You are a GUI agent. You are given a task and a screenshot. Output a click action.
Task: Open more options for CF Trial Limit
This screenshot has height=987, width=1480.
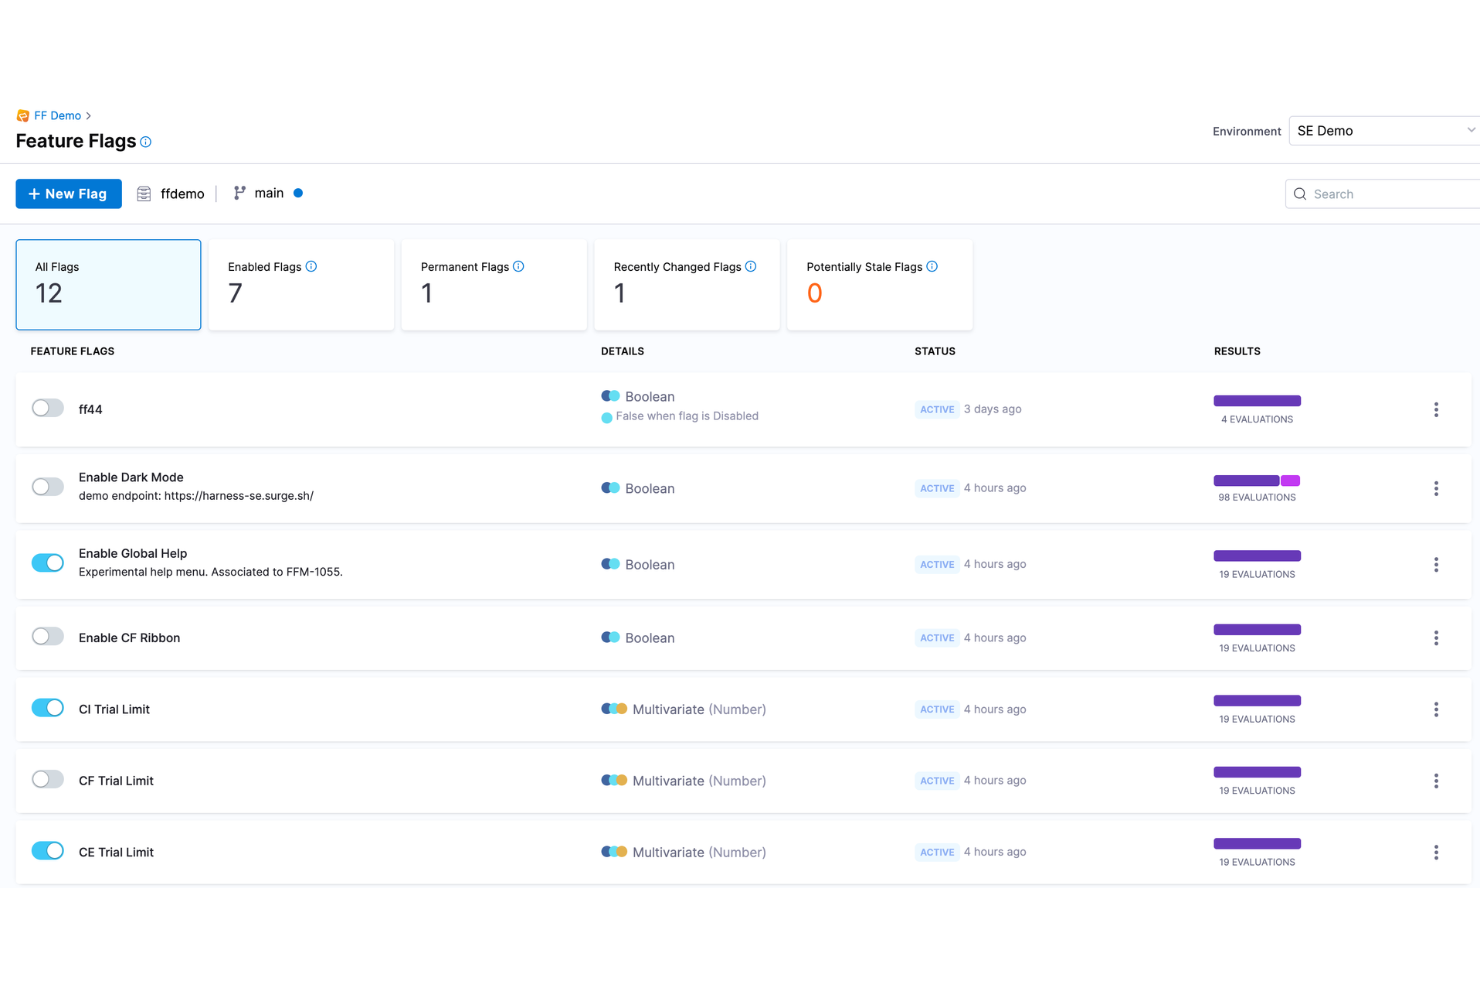1436,781
